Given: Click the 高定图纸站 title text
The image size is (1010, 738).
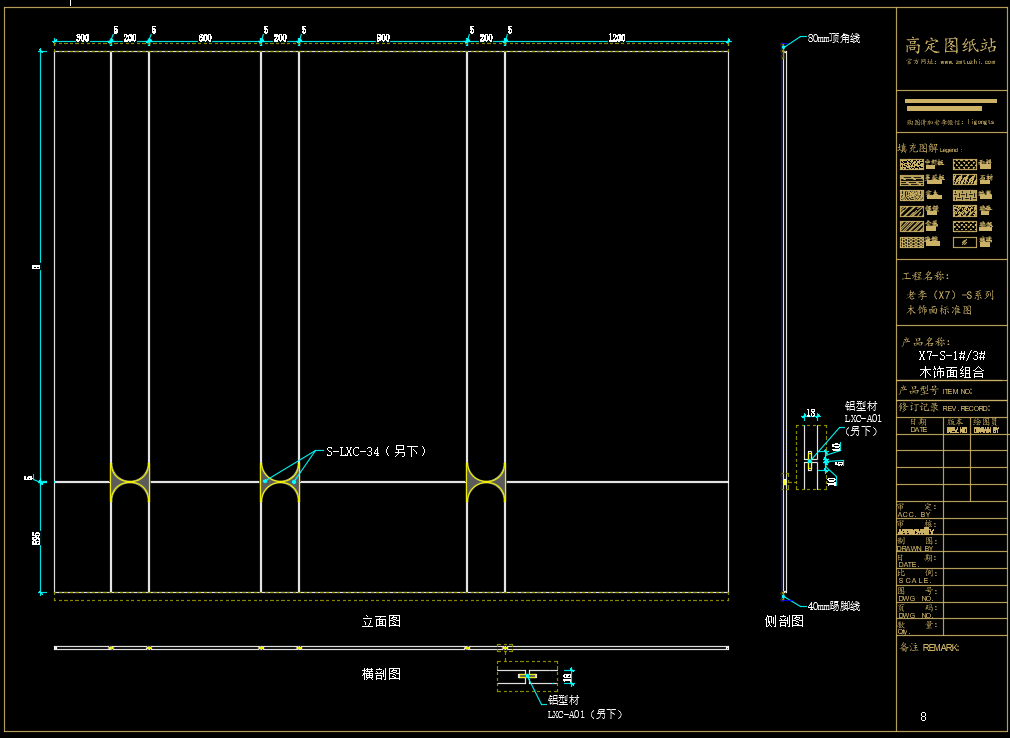Looking at the screenshot, I should pos(951,45).
